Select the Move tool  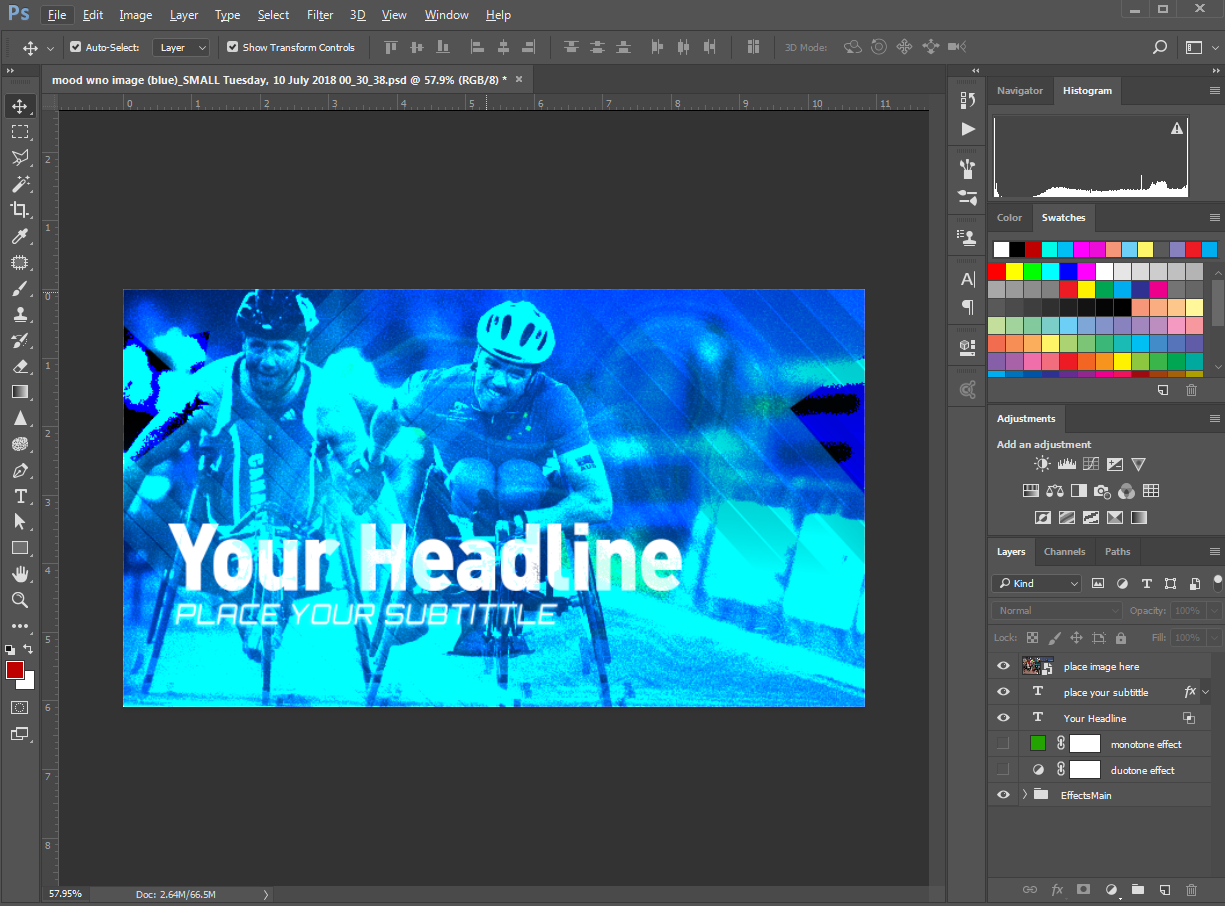pyautogui.click(x=20, y=106)
